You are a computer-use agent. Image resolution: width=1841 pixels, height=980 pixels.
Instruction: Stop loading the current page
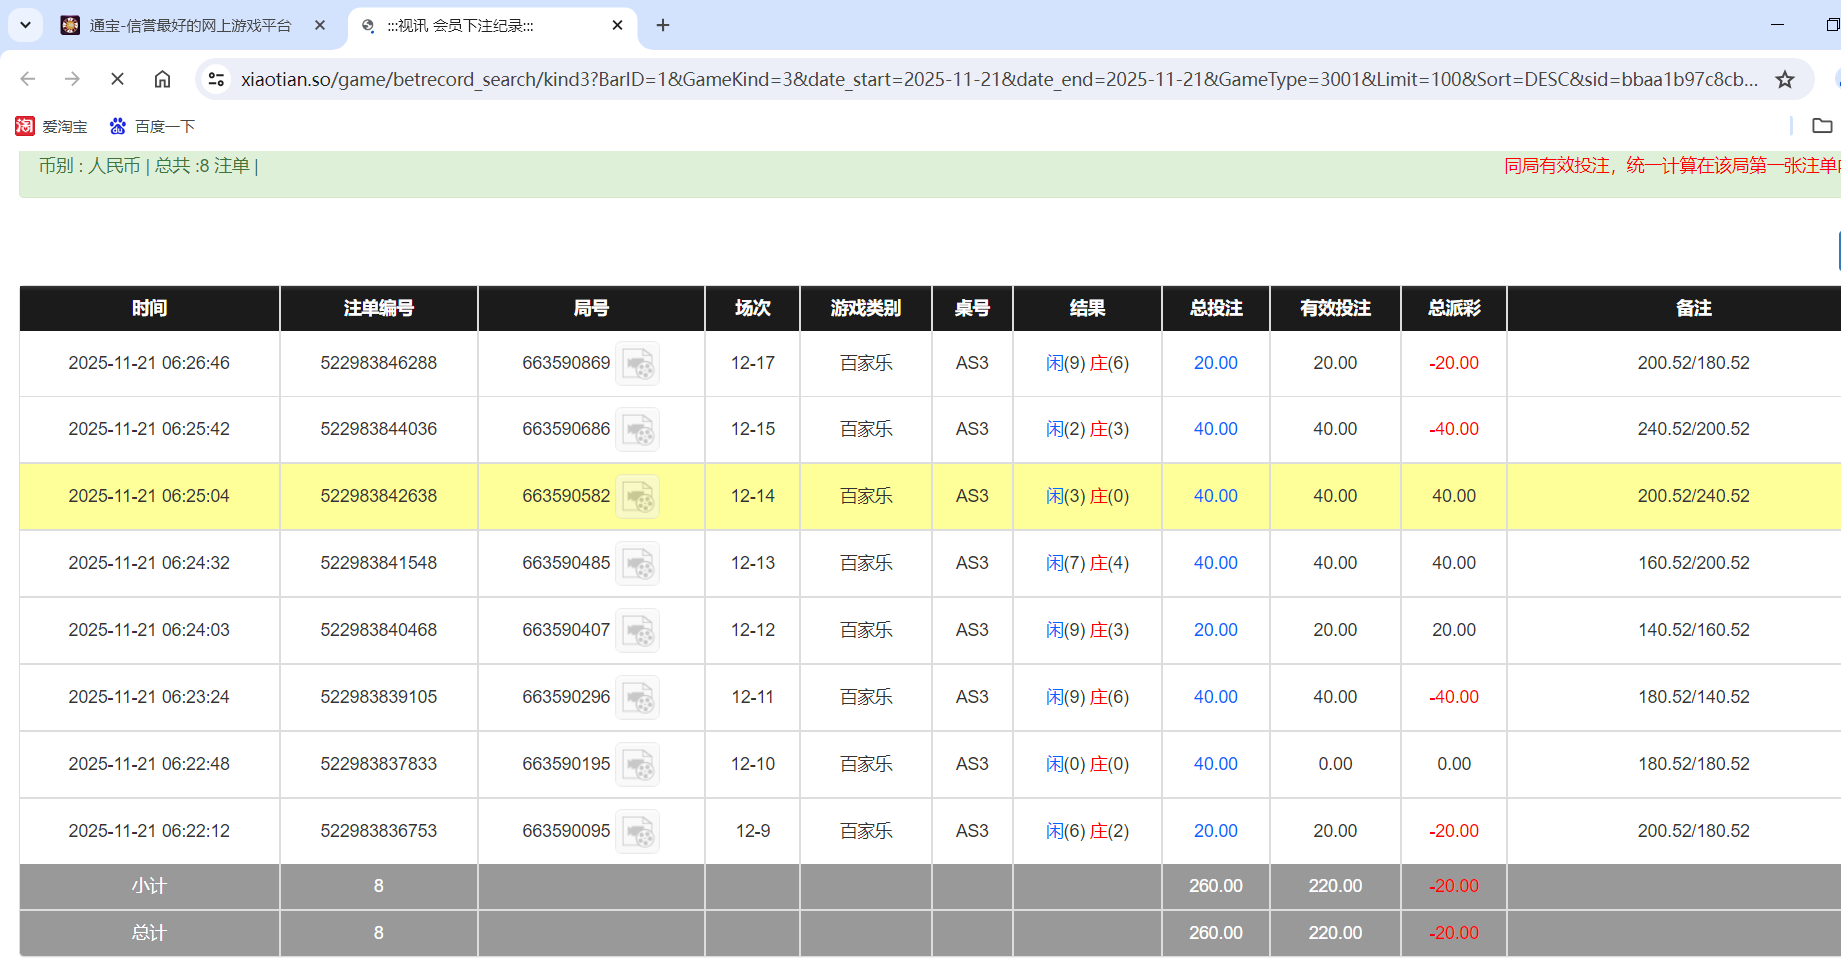click(x=117, y=79)
